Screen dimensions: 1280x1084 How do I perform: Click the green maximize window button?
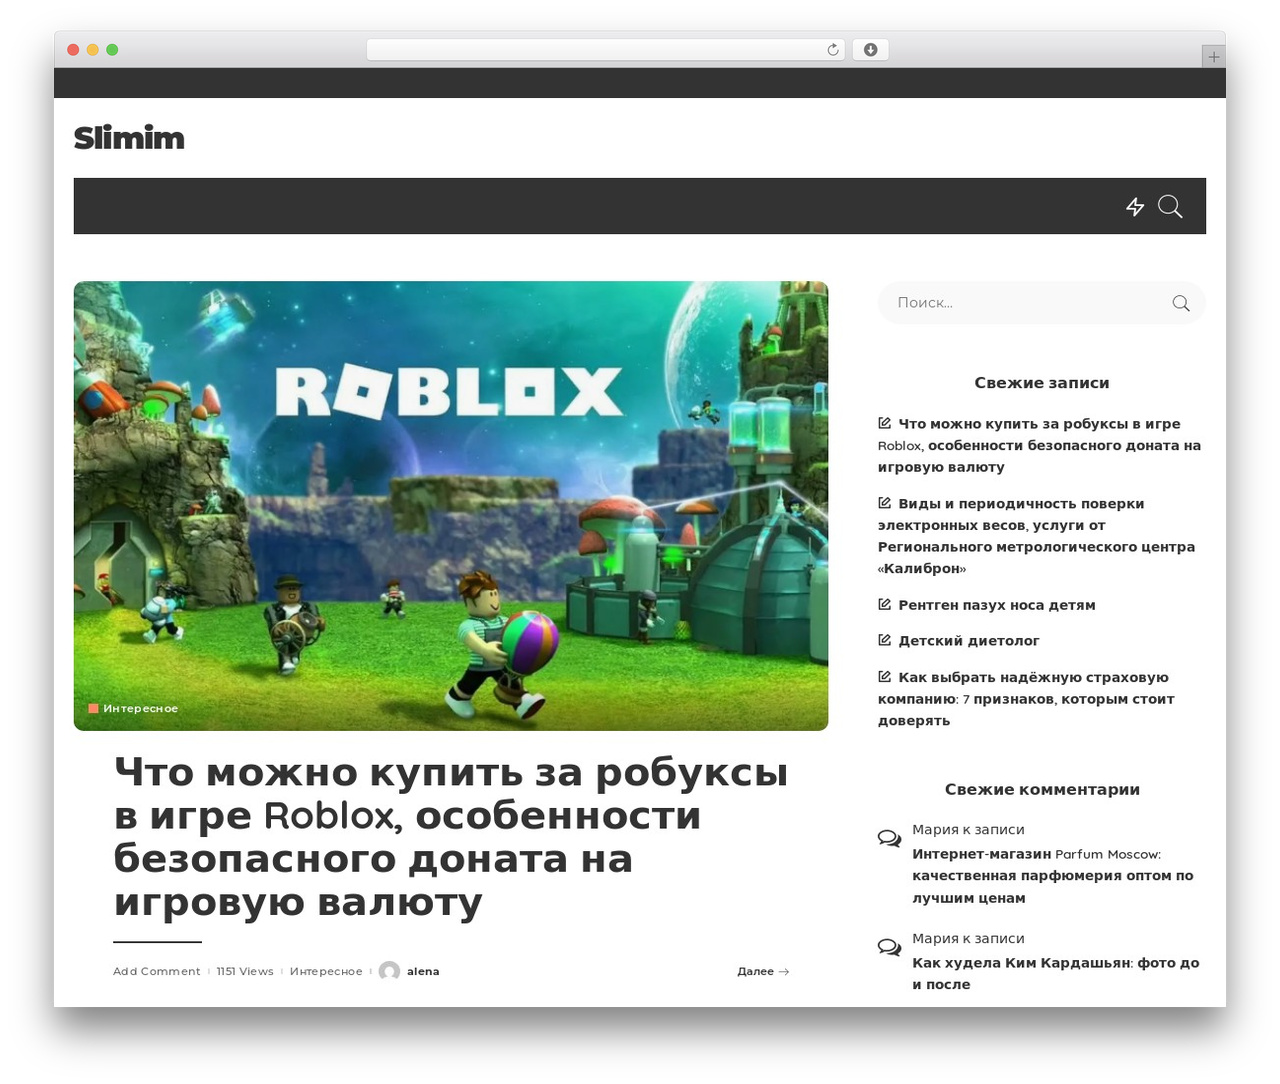click(112, 50)
